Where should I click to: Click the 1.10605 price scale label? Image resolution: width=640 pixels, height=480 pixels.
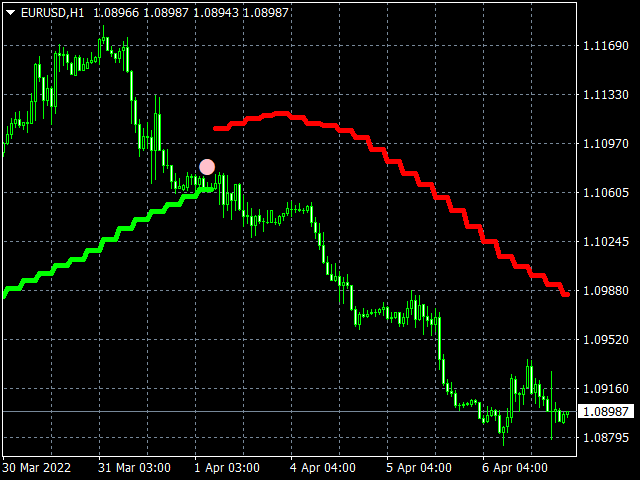[x=606, y=192]
